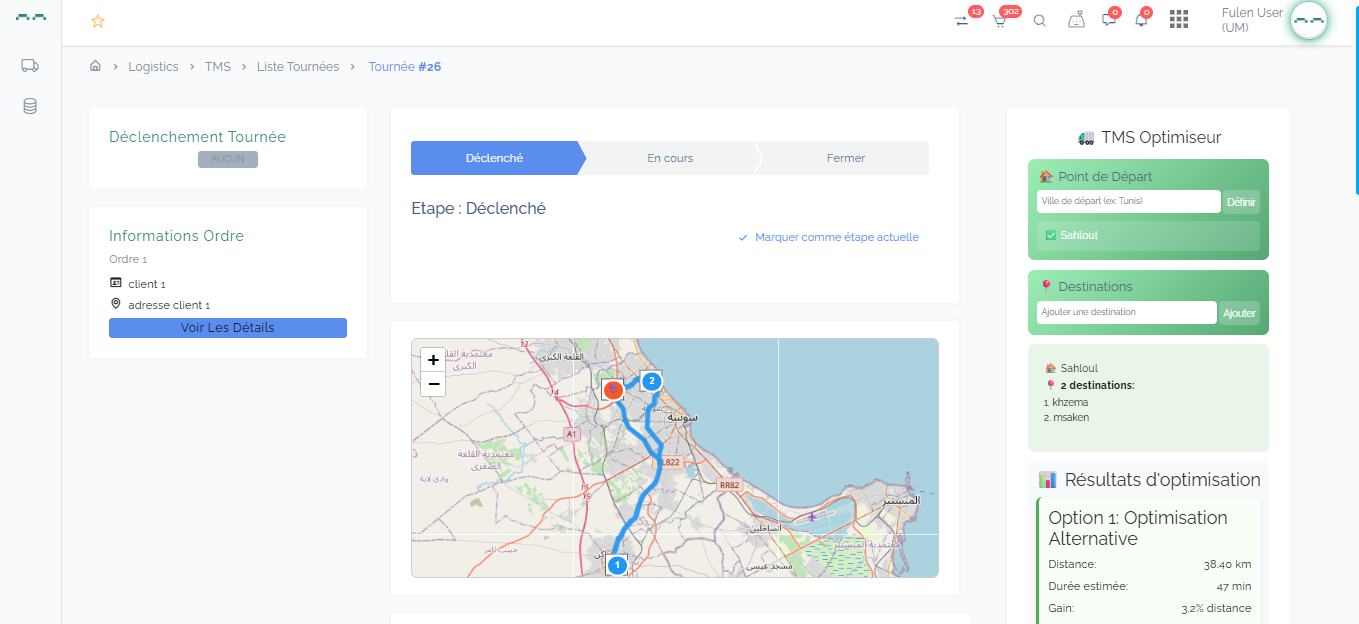Open the database stack sidebar icon
This screenshot has width=1359, height=624.
(30, 106)
